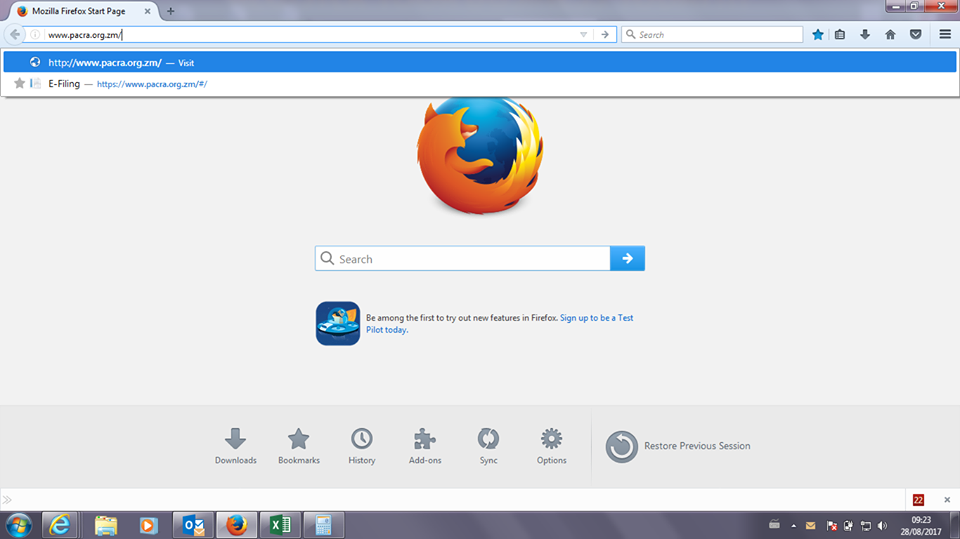Viewport: 960px width, 539px height.
Task: Click the red 22 badge icon
Action: [x=918, y=500]
